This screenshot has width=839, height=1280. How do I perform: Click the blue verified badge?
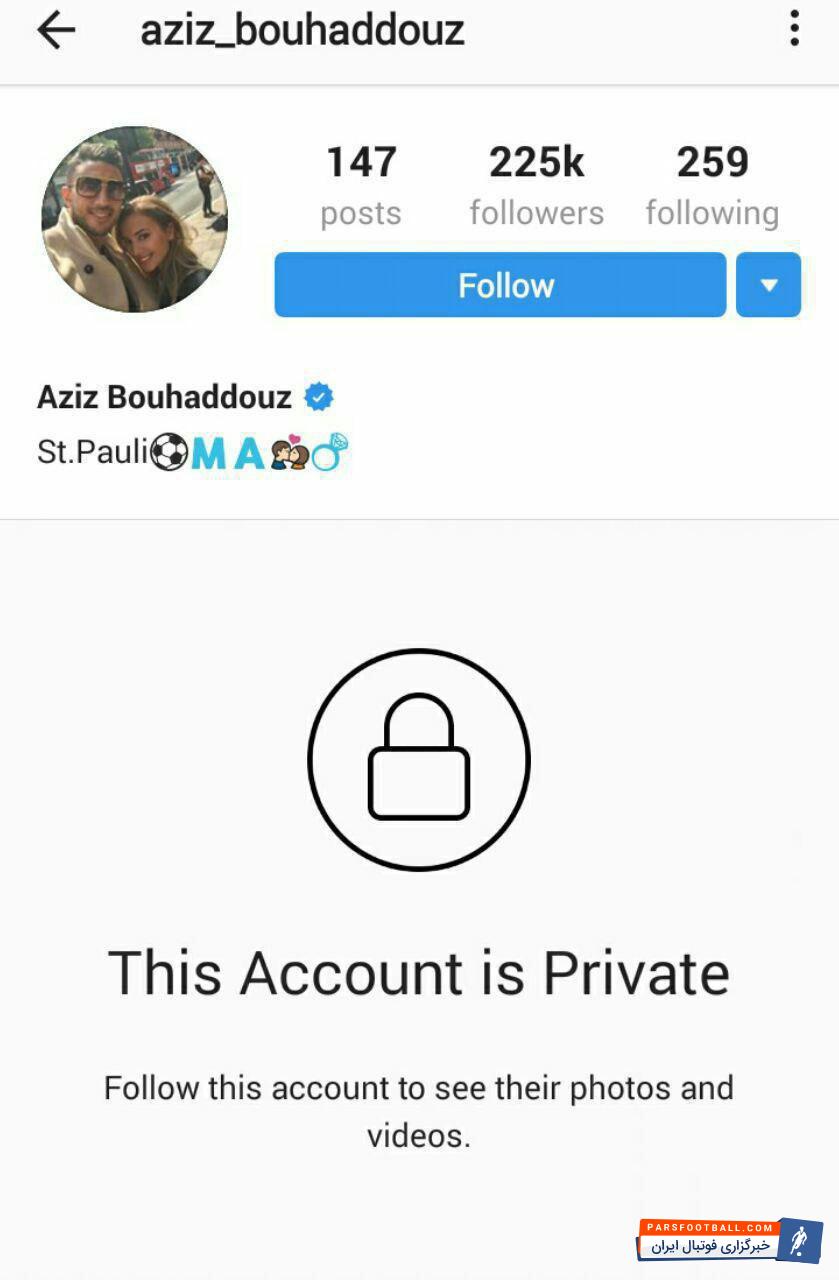point(319,397)
